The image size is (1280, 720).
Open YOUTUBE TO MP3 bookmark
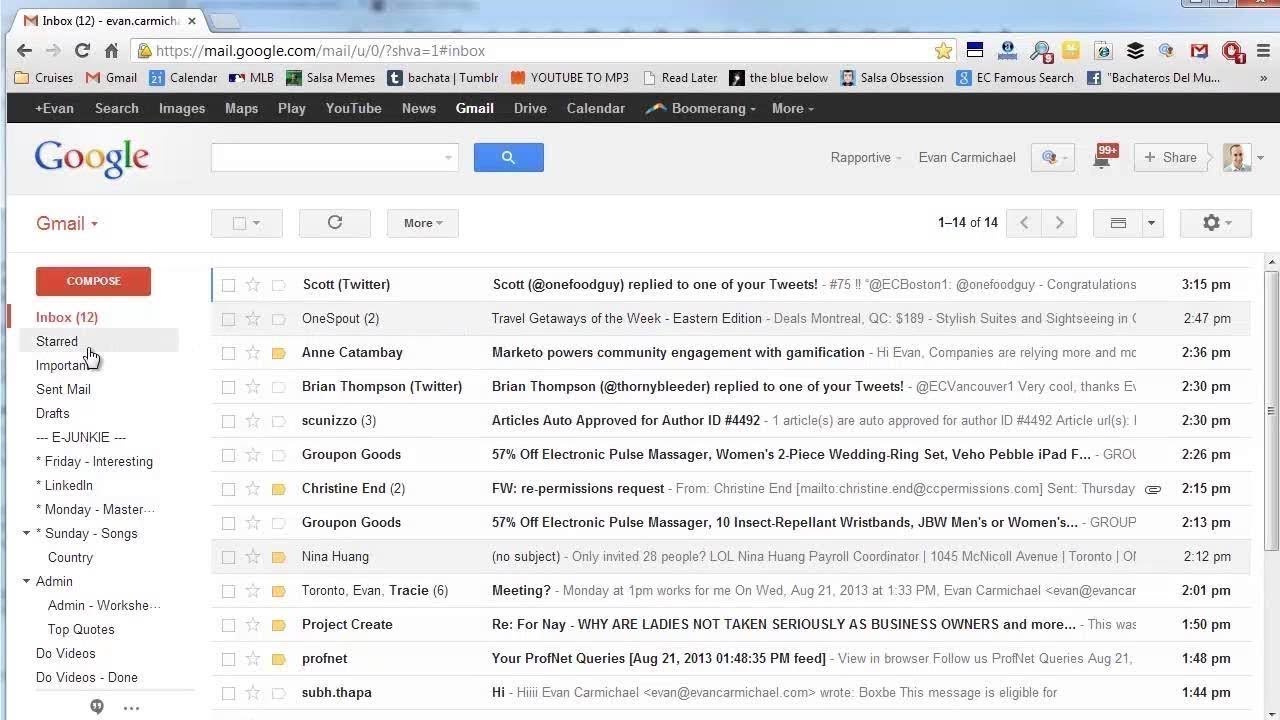pyautogui.click(x=570, y=77)
